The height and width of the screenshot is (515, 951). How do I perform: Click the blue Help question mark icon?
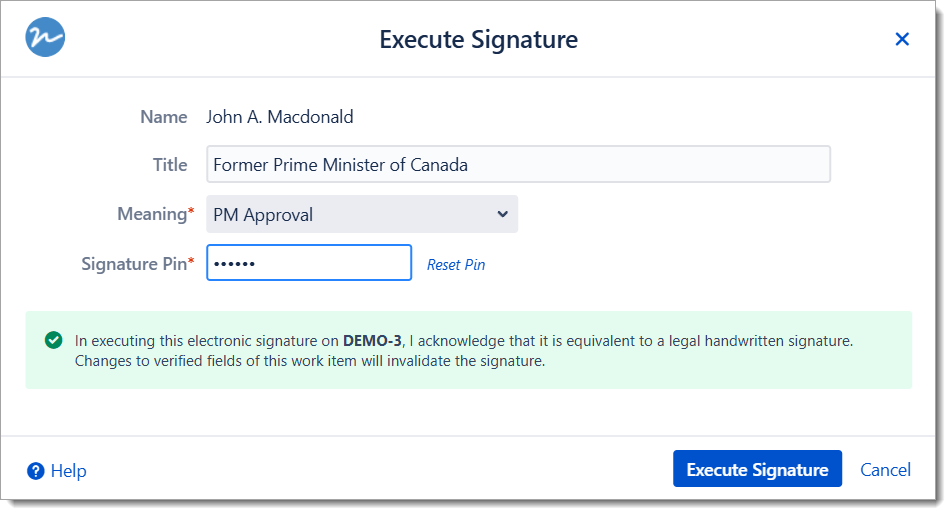point(36,470)
